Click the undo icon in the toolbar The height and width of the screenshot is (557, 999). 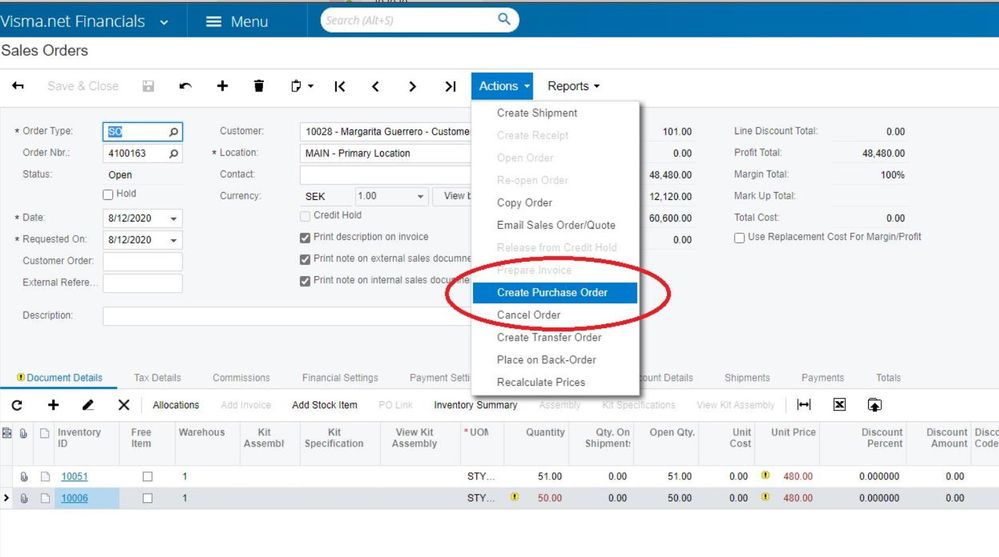pos(185,86)
